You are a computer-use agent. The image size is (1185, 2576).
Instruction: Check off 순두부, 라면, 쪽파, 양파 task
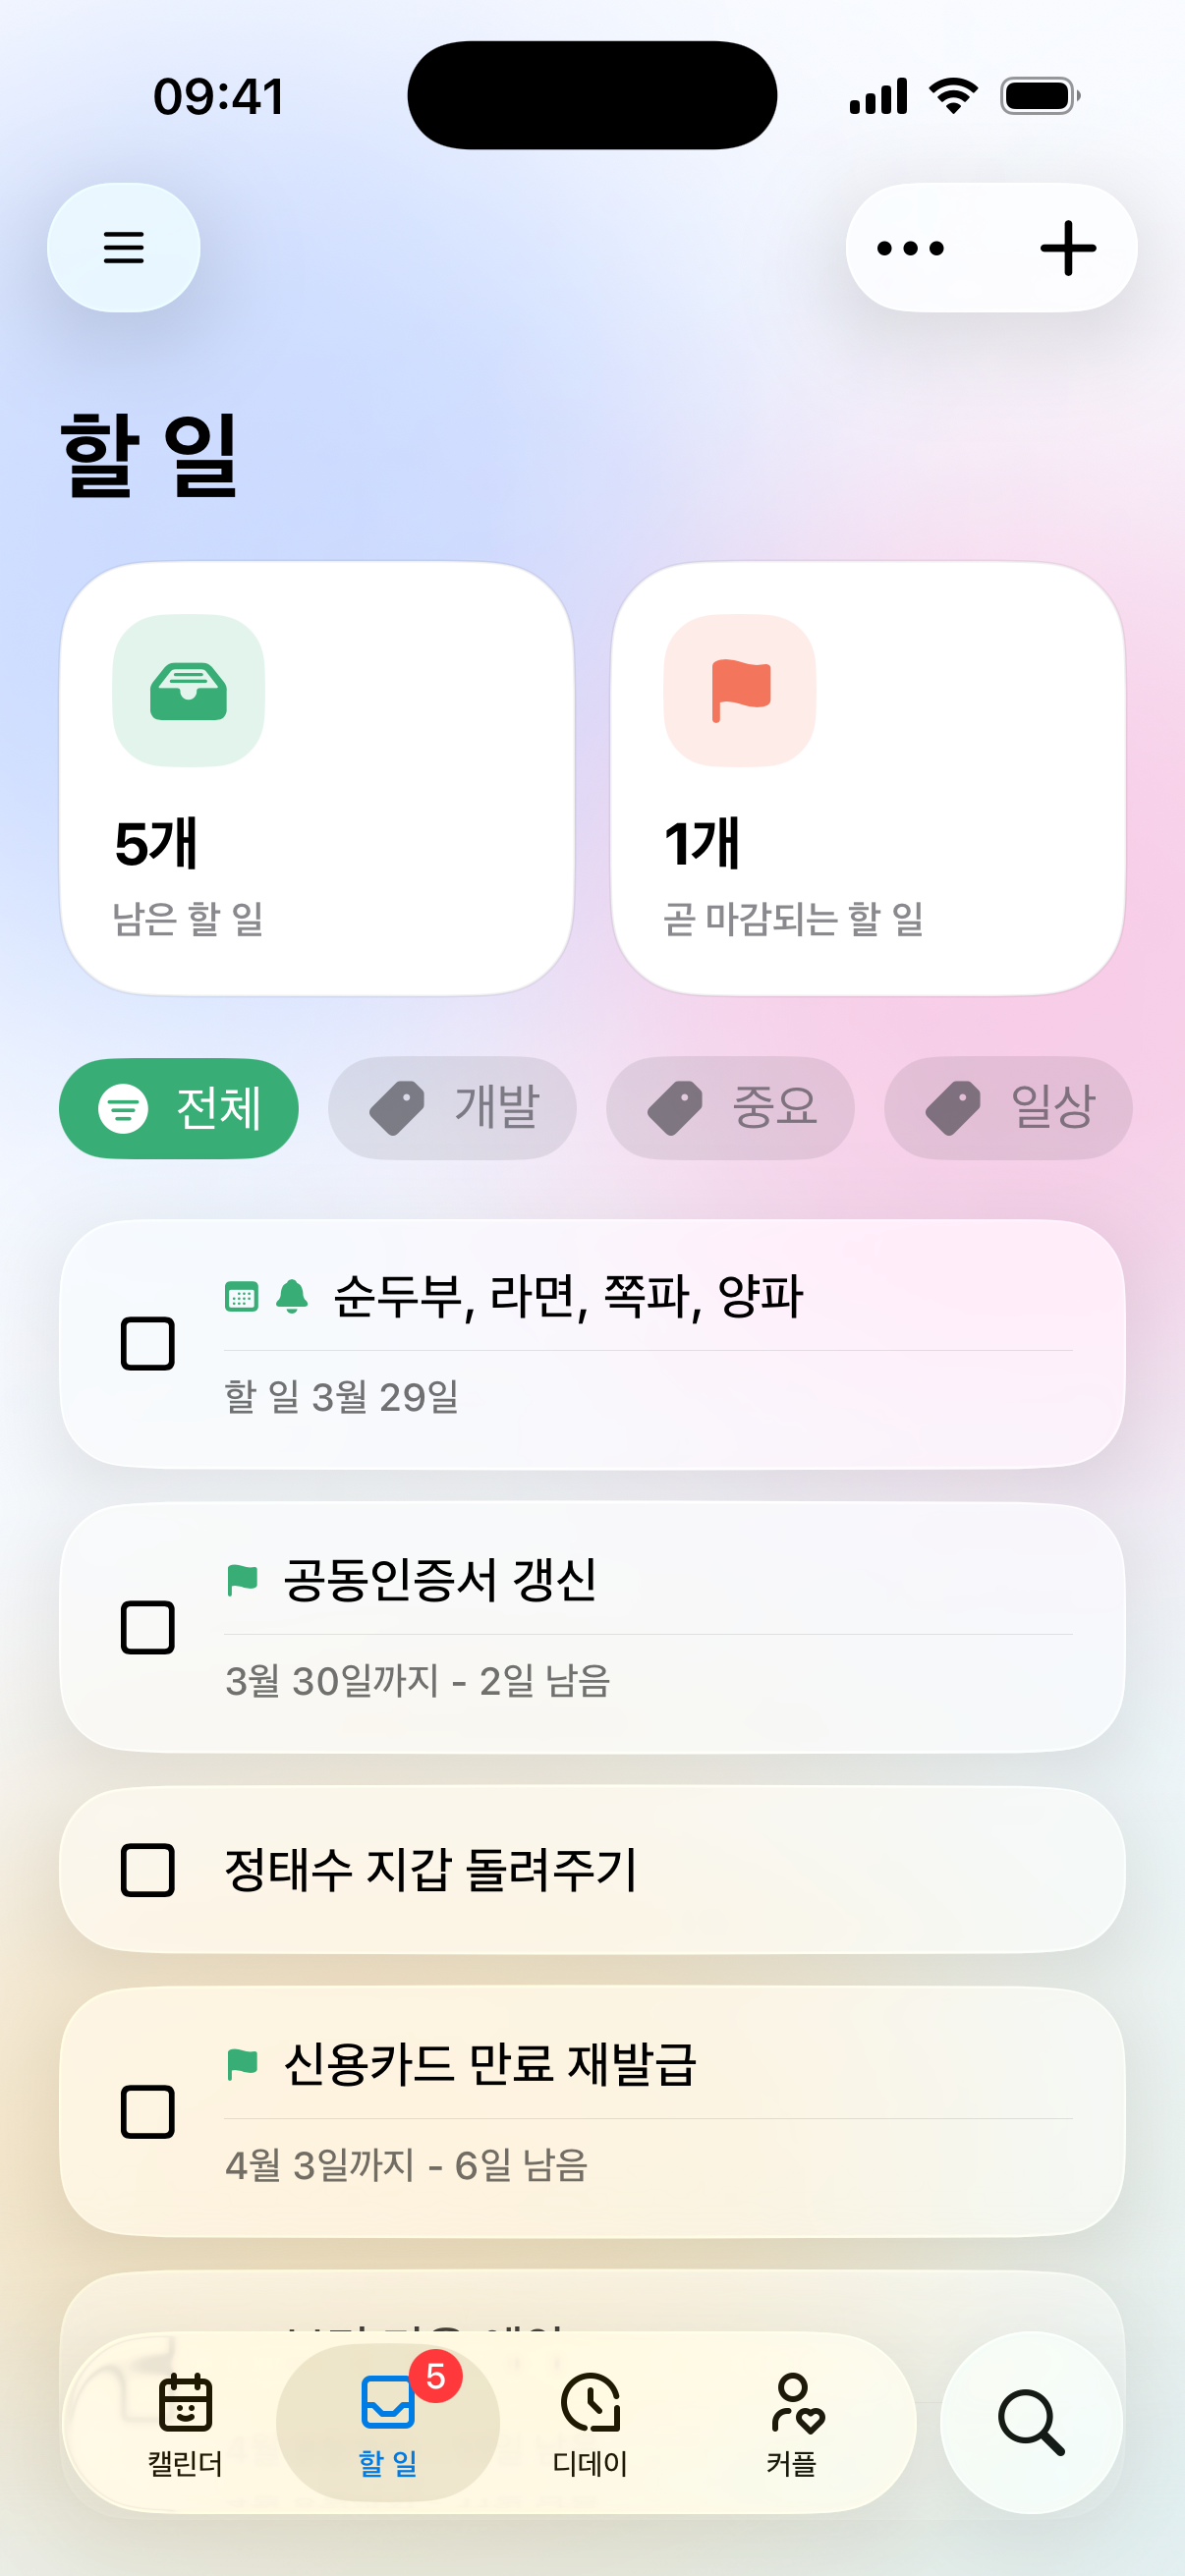(x=148, y=1343)
